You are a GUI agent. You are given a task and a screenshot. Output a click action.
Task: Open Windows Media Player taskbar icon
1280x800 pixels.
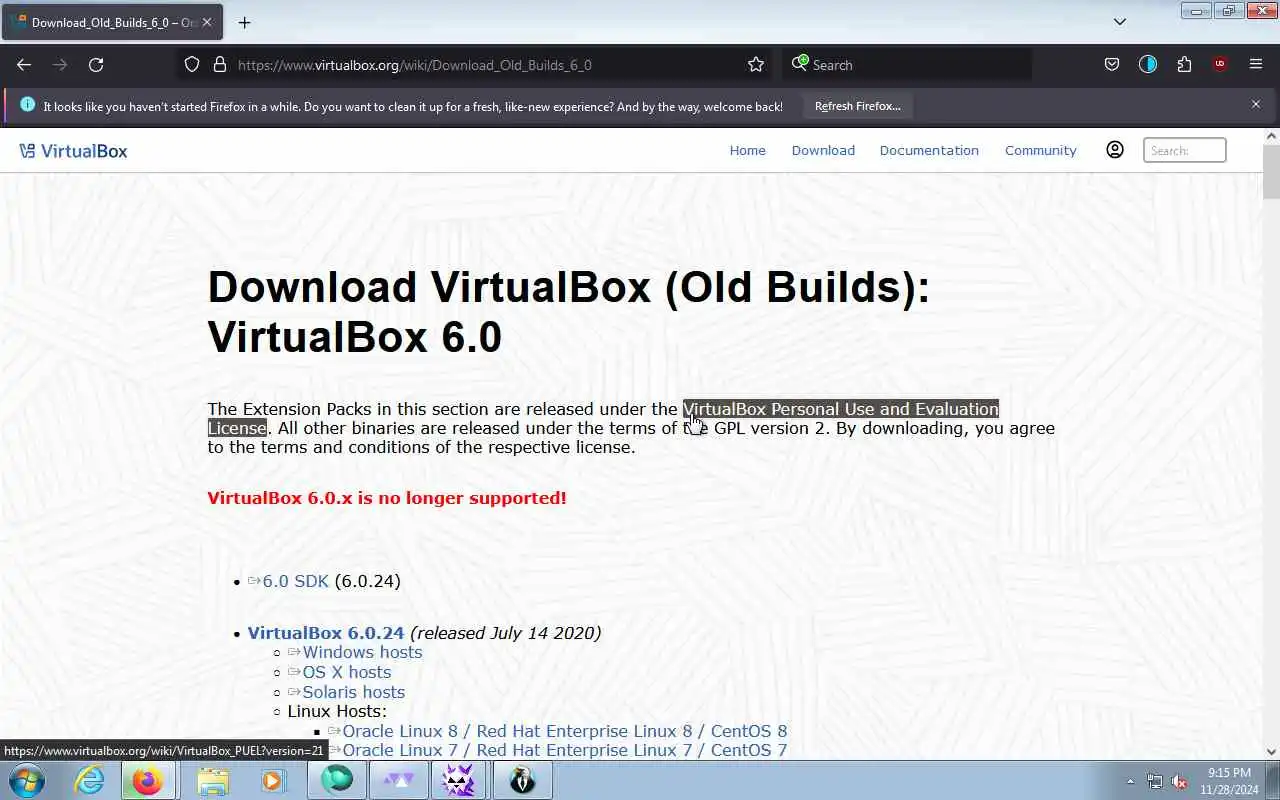pos(273,780)
